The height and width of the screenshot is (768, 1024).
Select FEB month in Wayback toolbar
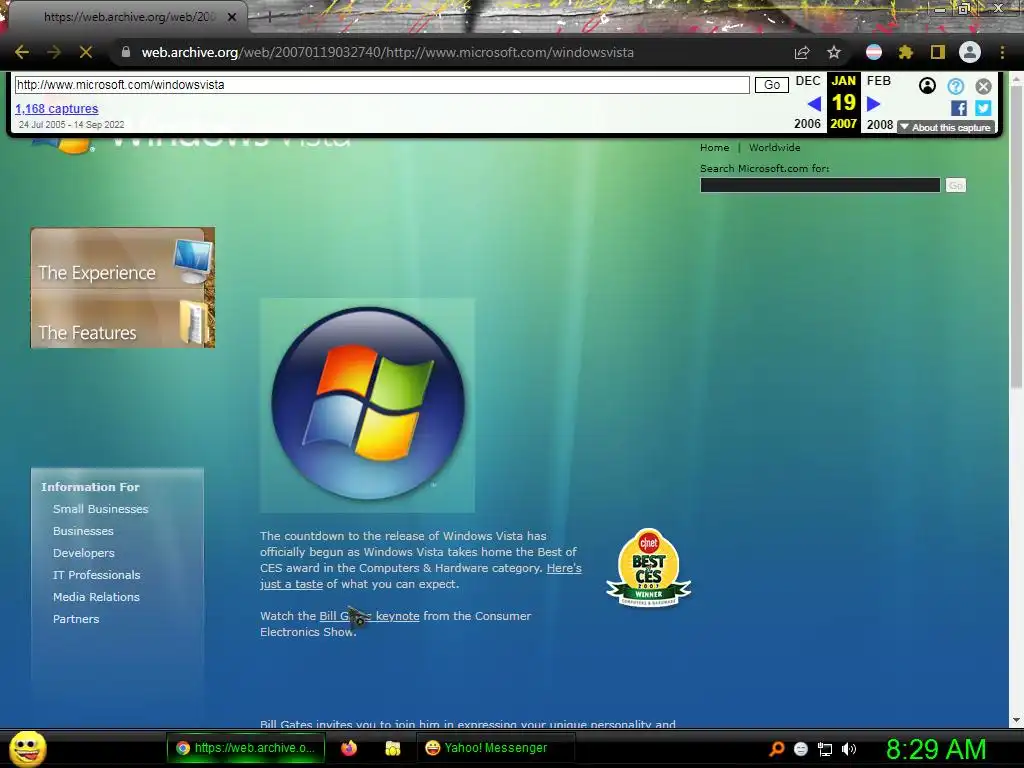click(x=879, y=81)
